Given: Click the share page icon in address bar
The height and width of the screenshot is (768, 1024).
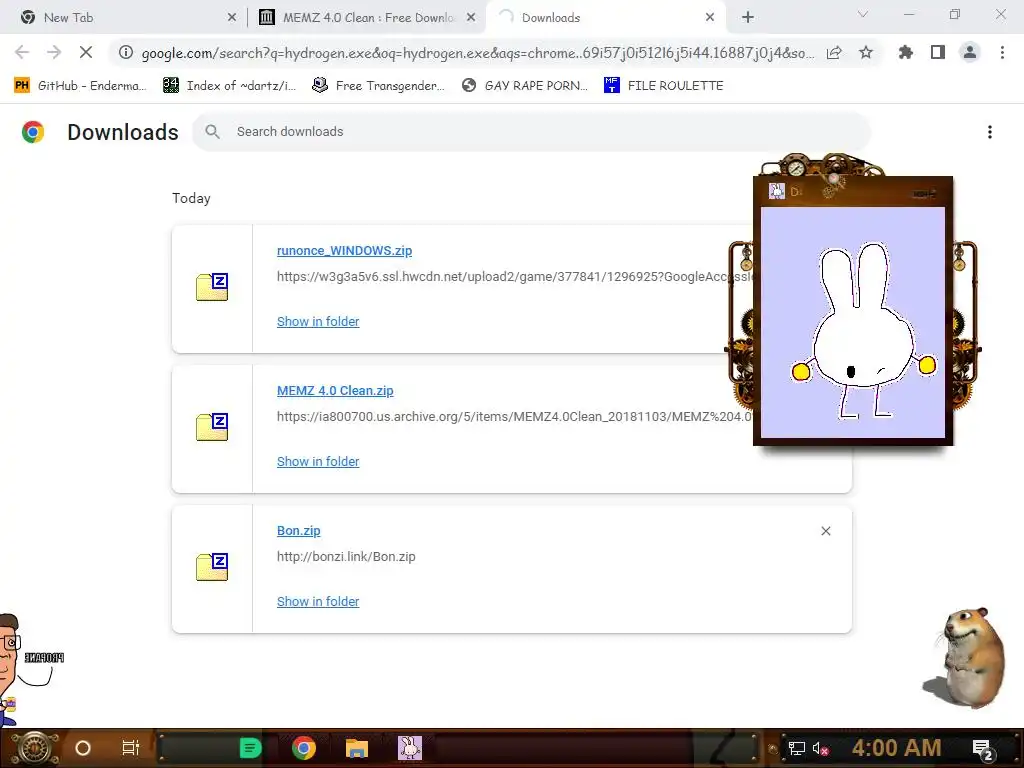Looking at the screenshot, I should pos(834,52).
